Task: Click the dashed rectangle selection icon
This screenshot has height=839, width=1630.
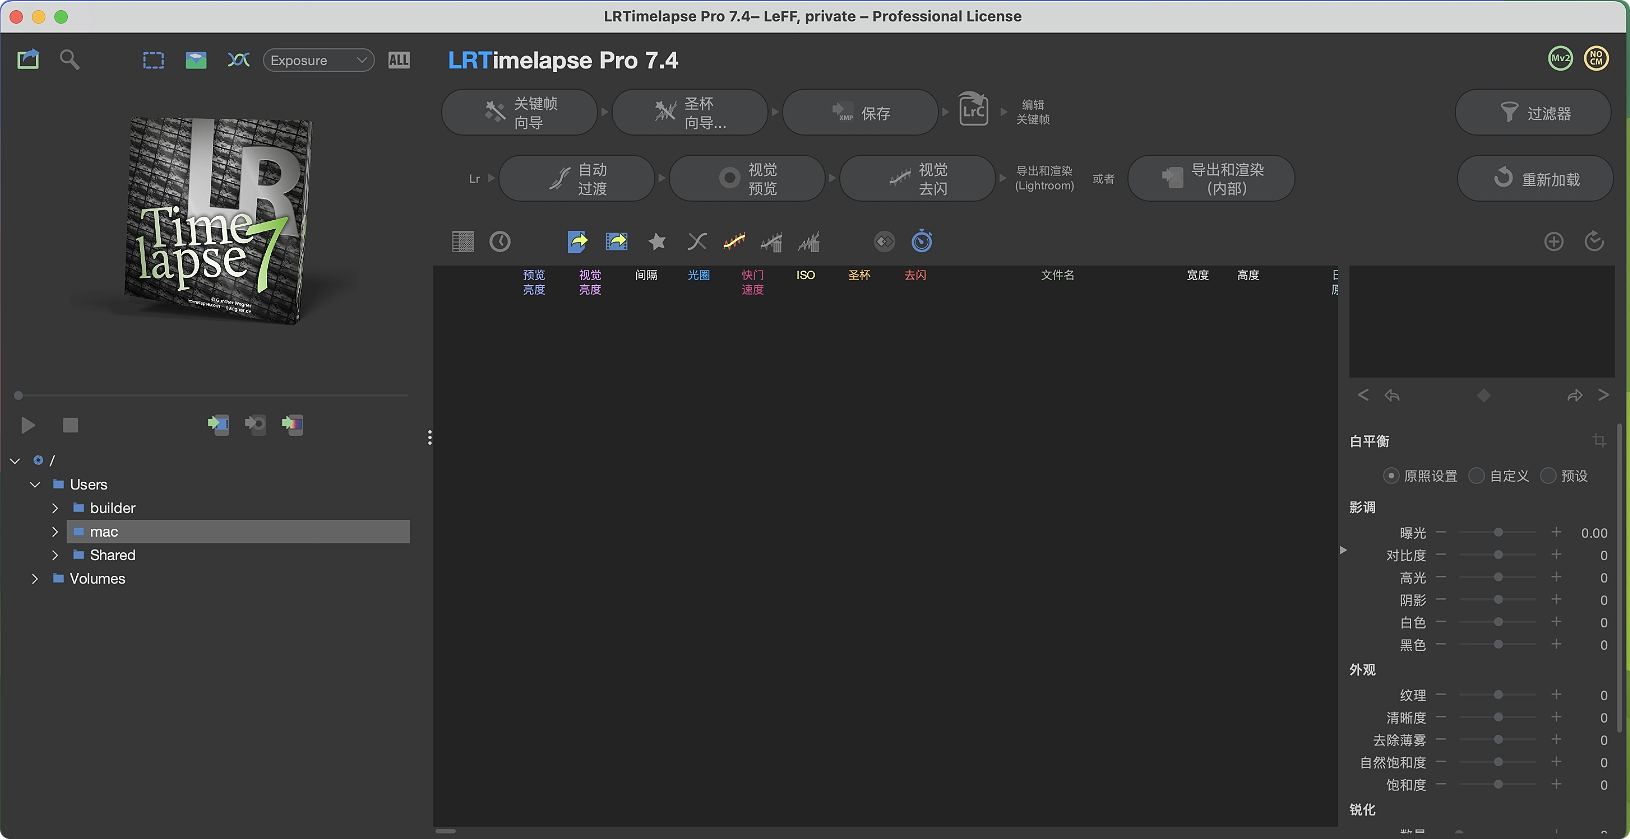Action: [153, 60]
